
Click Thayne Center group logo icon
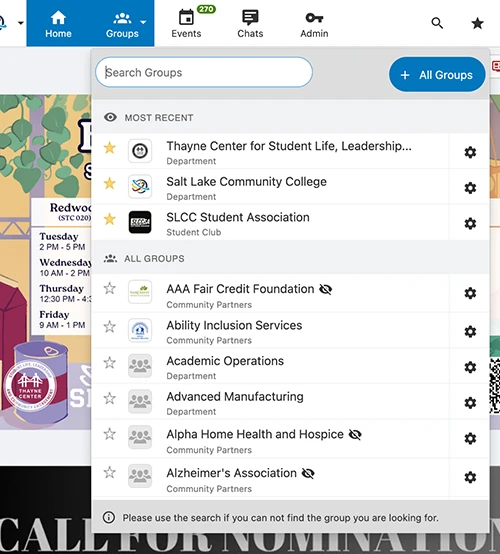pos(140,151)
